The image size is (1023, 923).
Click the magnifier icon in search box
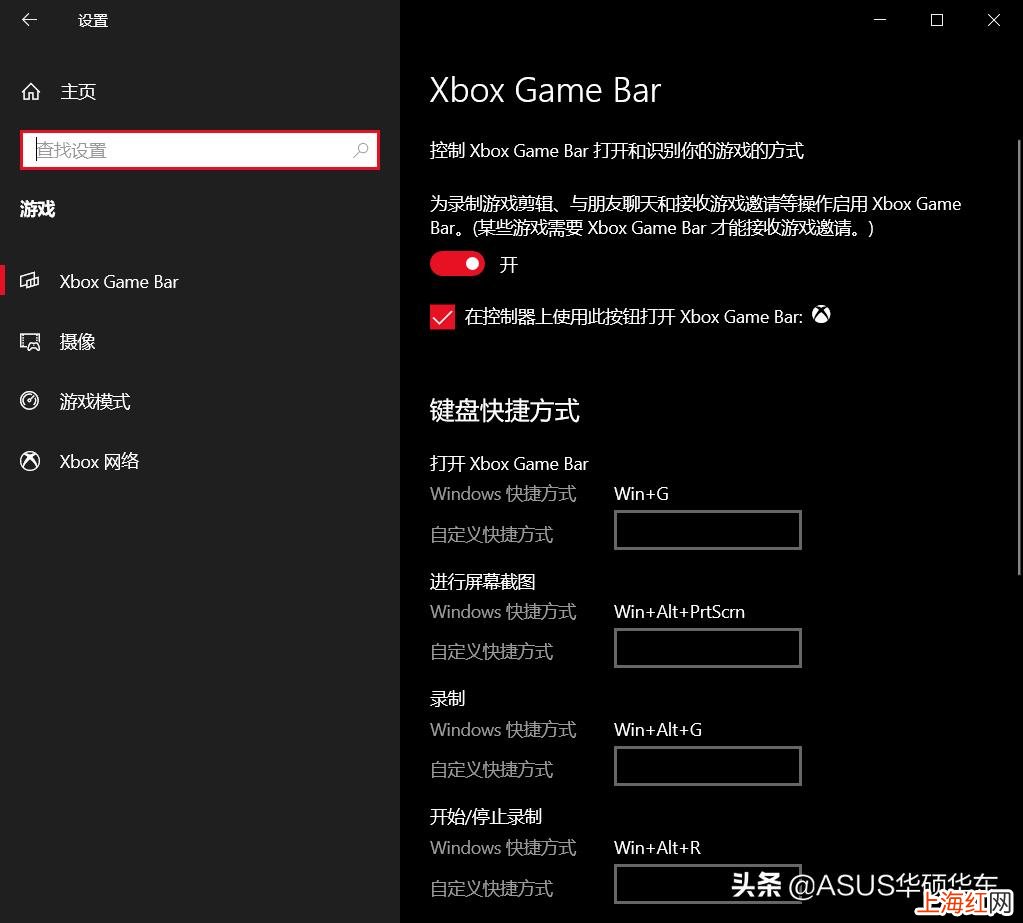(361, 150)
